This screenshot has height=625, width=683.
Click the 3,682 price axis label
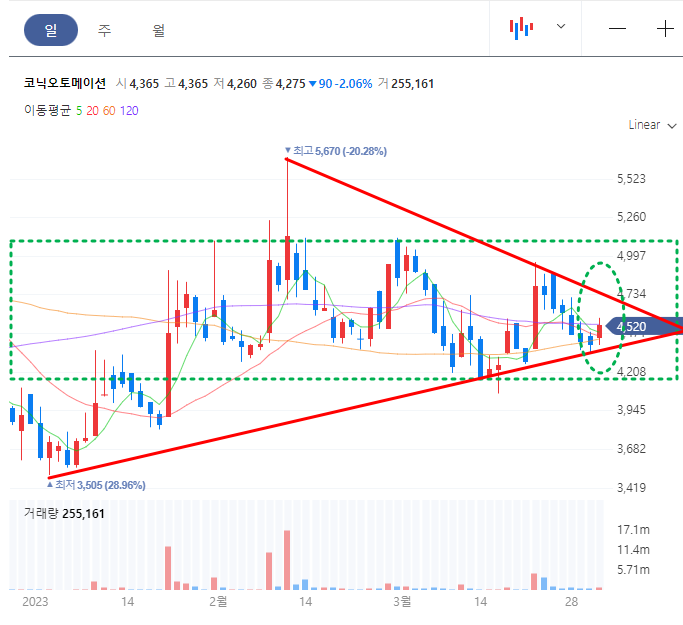pyautogui.click(x=631, y=449)
